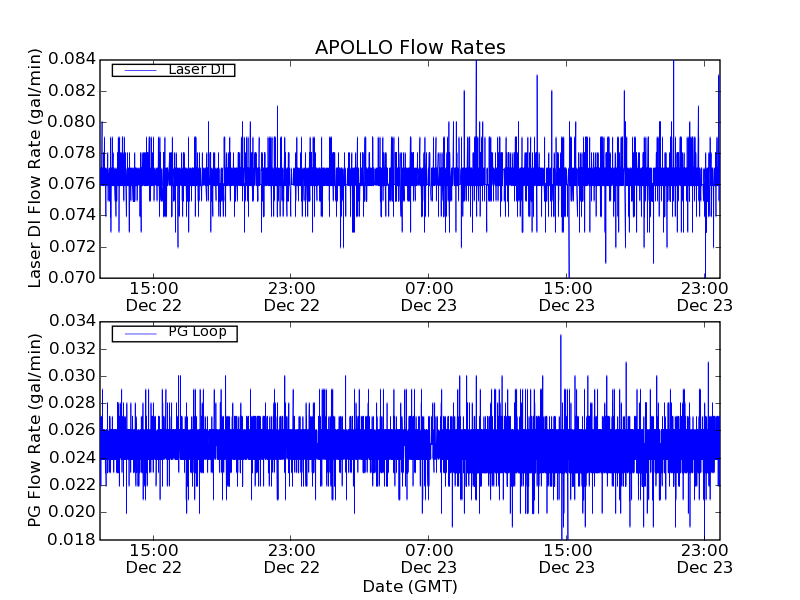Screen dimensions: 800x600
Task: Click the Laser DI Flow Rate axis label
Action: coord(35,168)
